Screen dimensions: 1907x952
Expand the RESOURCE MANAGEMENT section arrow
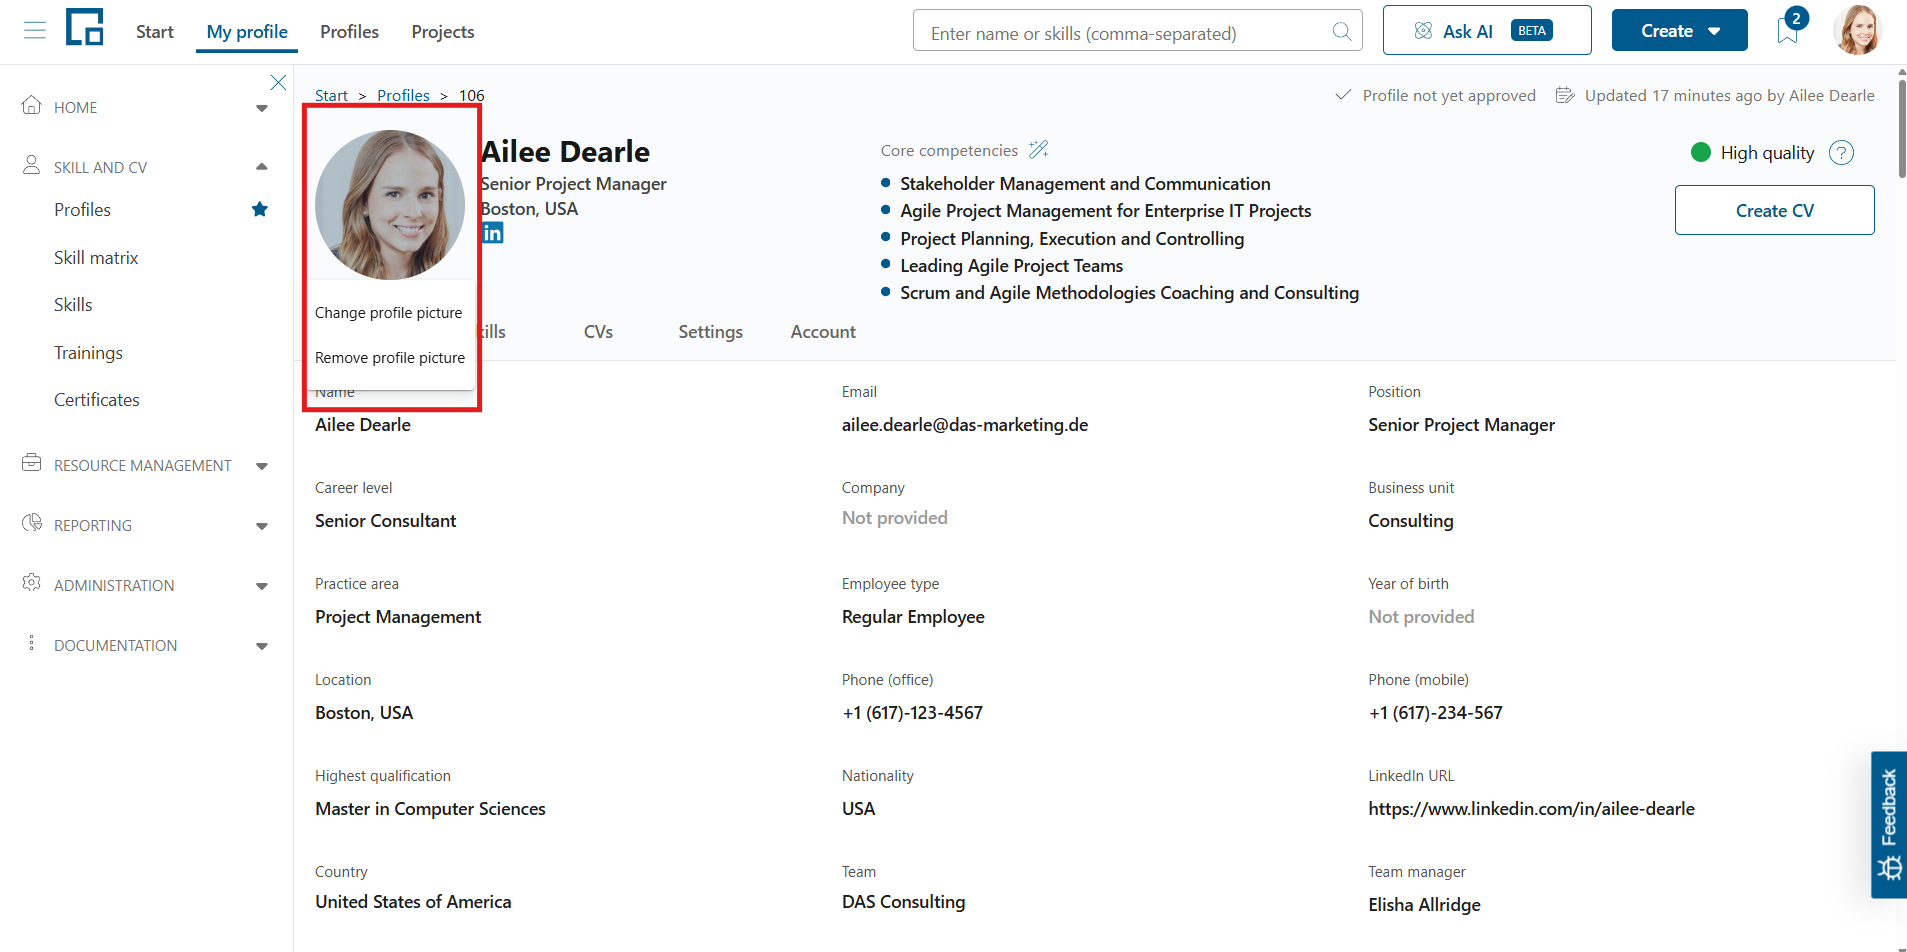tap(262, 466)
